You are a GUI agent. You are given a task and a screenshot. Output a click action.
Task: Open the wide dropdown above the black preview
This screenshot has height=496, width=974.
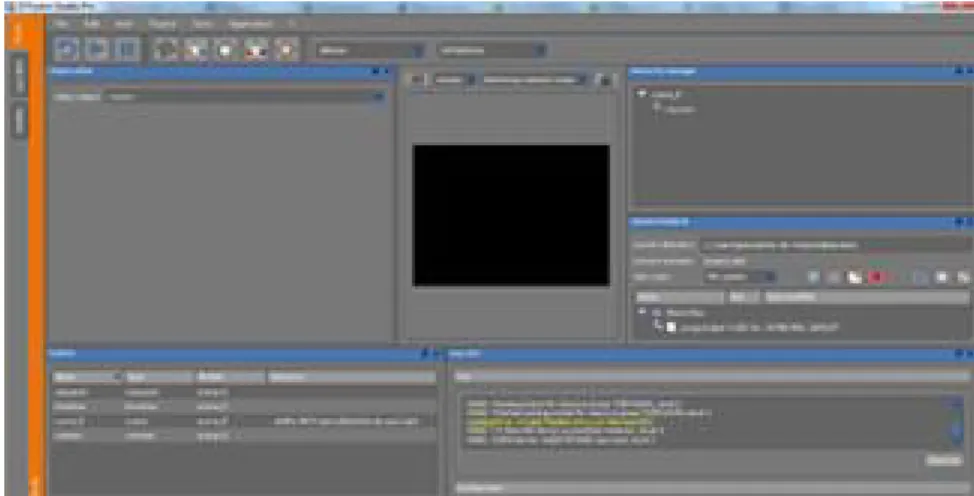534,80
